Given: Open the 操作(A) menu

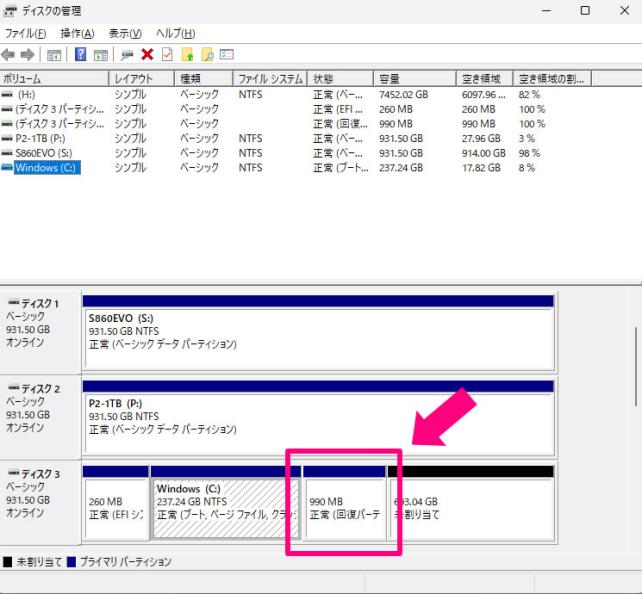Looking at the screenshot, I should (77, 34).
